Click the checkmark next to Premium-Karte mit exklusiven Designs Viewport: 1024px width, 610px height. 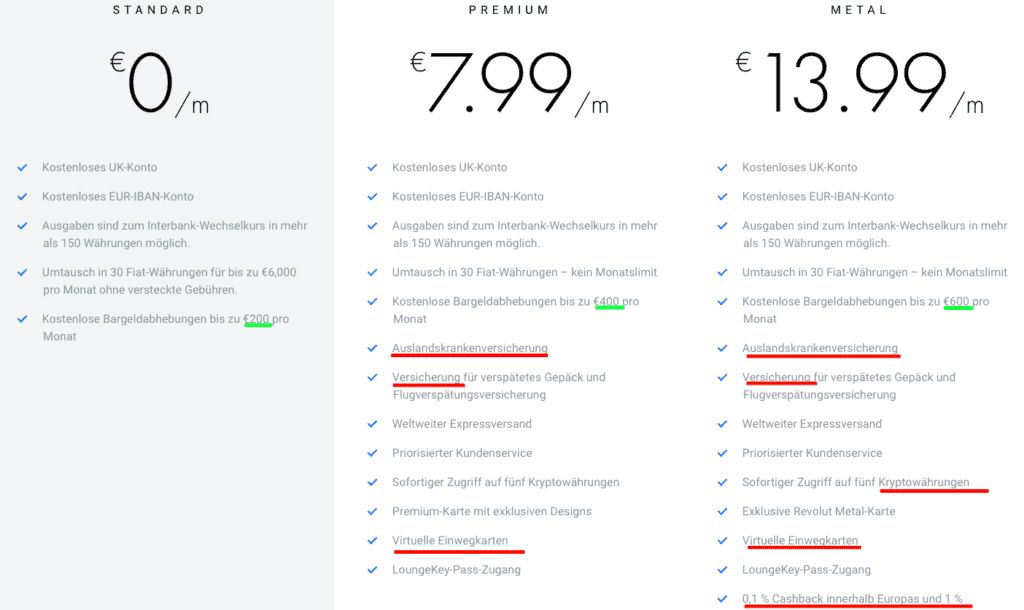(x=372, y=512)
